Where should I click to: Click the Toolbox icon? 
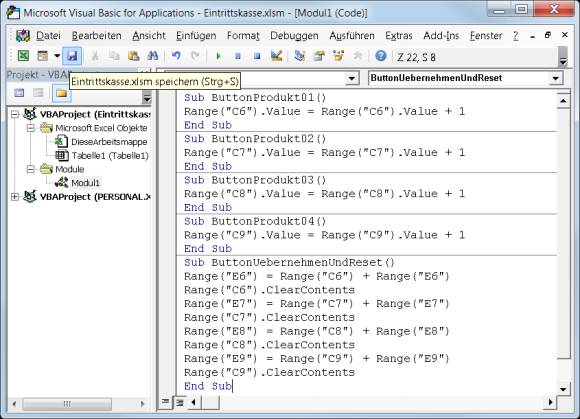click(358, 56)
